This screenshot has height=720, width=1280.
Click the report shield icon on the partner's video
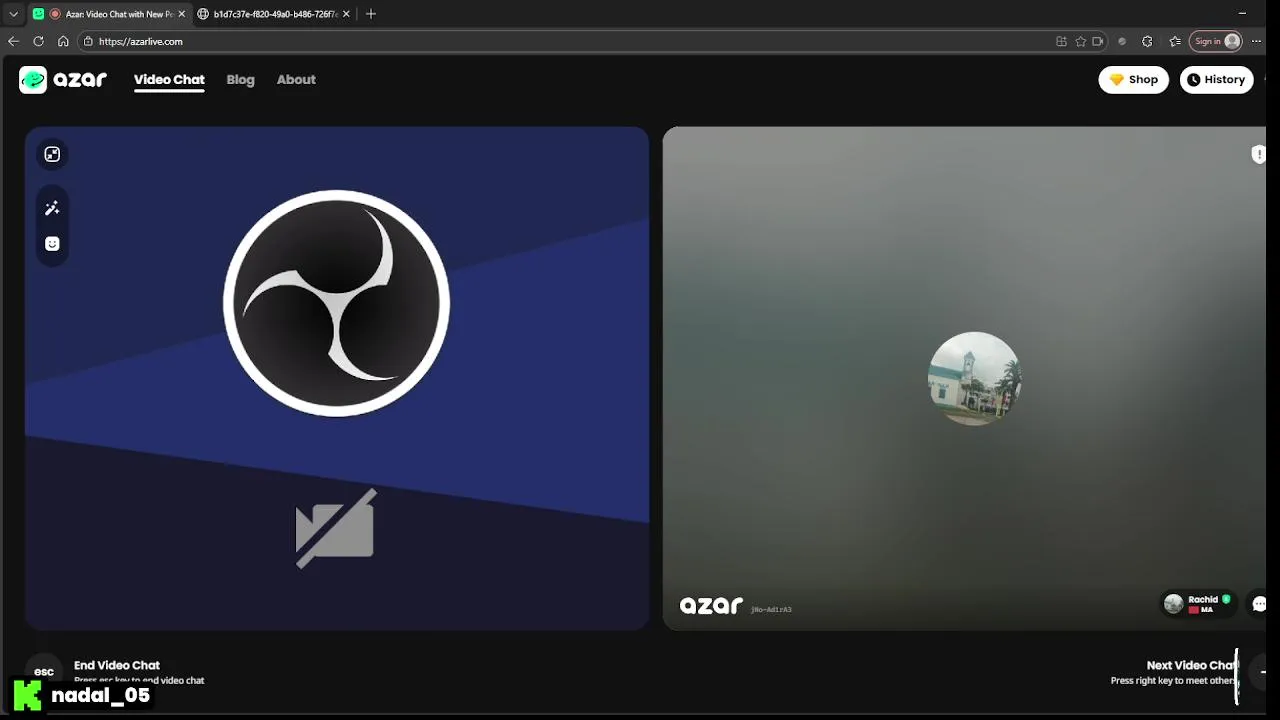tap(1258, 154)
